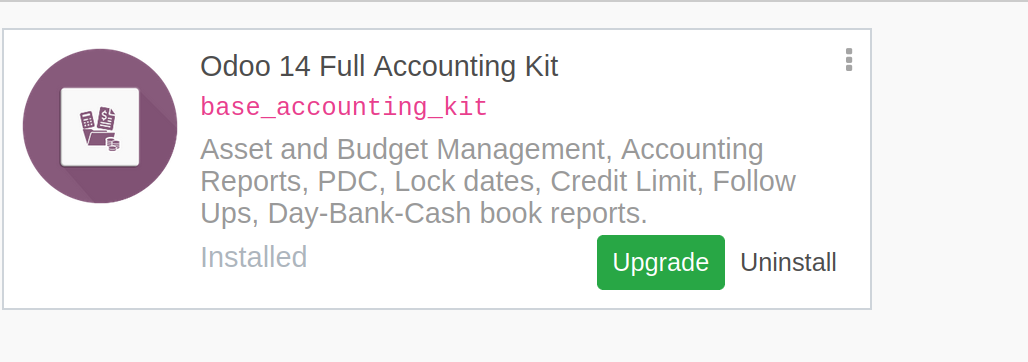1028x362 pixels.
Task: Click the white square tile inside purple icon
Action: coord(100,127)
